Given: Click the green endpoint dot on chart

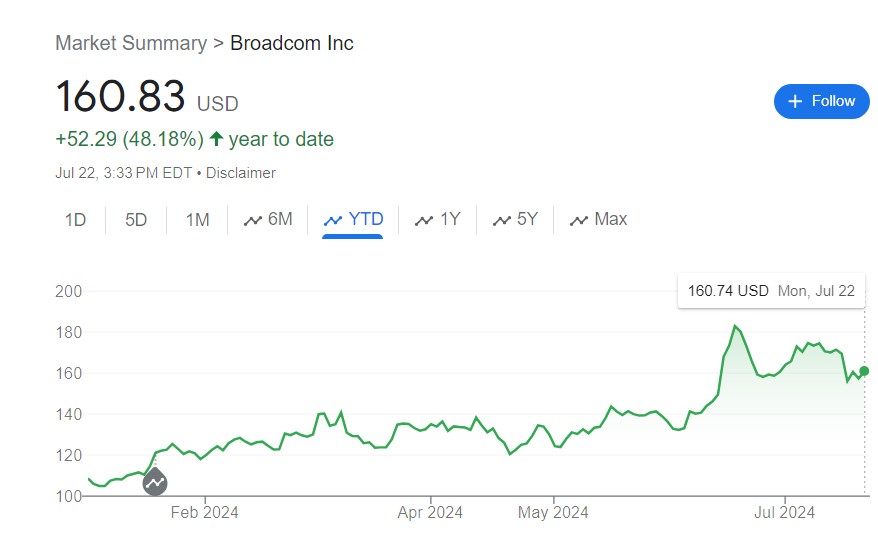Looking at the screenshot, I should tap(864, 371).
